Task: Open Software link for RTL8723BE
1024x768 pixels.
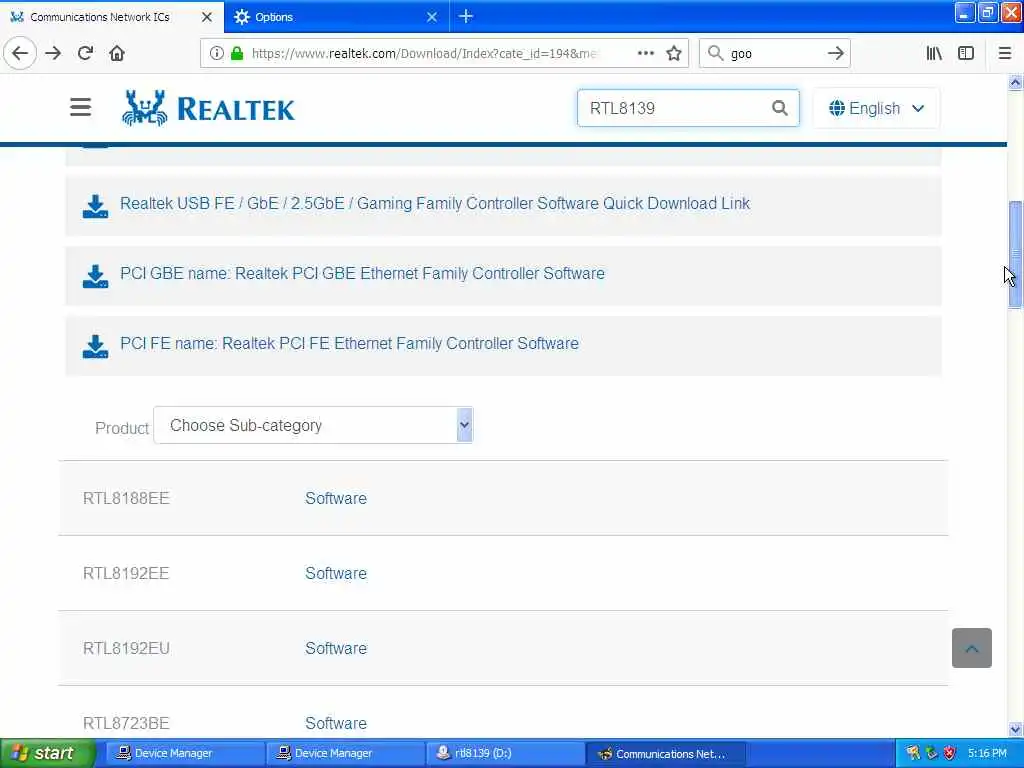Action: [336, 723]
